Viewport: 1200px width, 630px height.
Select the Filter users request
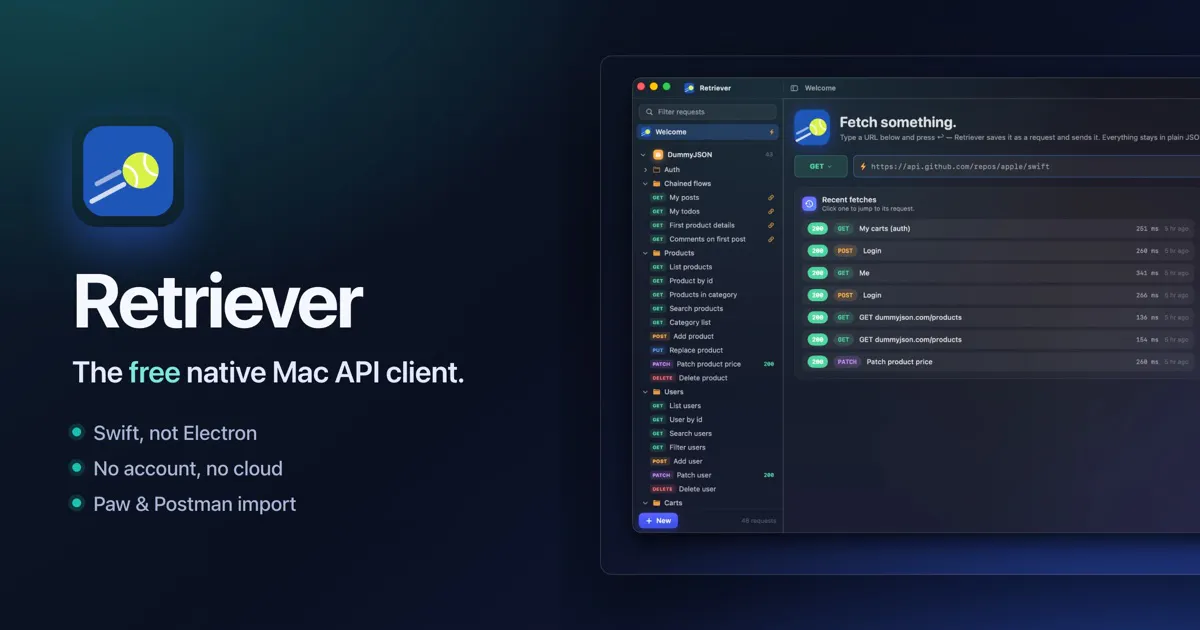(x=707, y=448)
